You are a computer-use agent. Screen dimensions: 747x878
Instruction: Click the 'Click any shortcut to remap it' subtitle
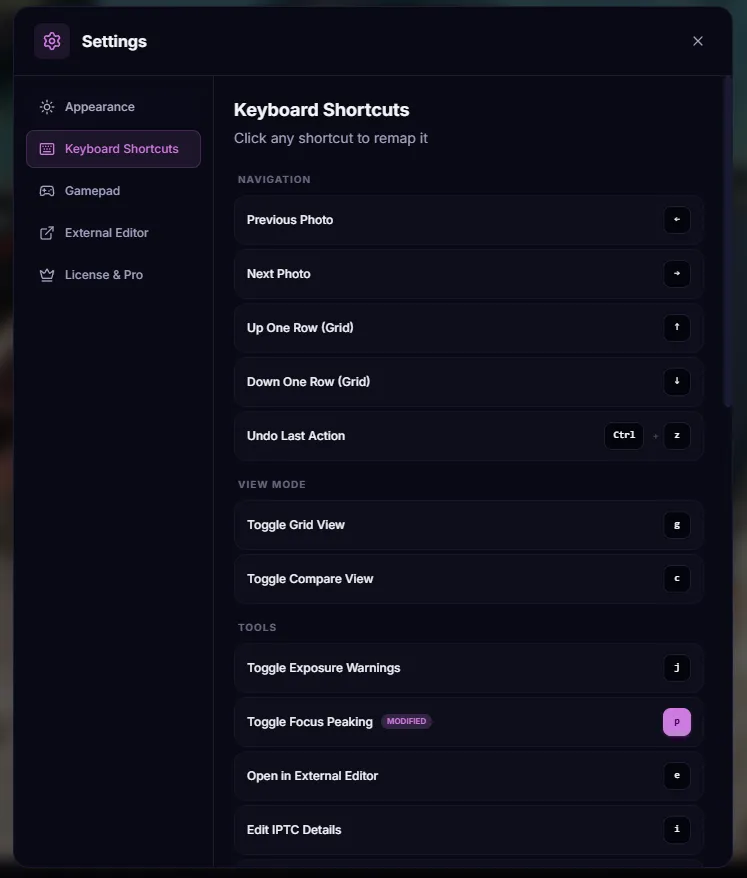[330, 138]
